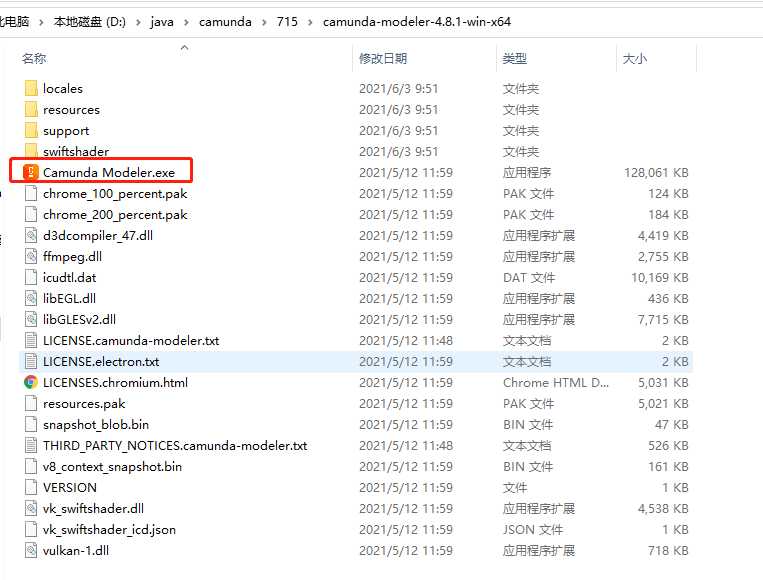The image size is (763, 580).
Task: Select the resources folder icon
Action: pyautogui.click(x=31, y=109)
